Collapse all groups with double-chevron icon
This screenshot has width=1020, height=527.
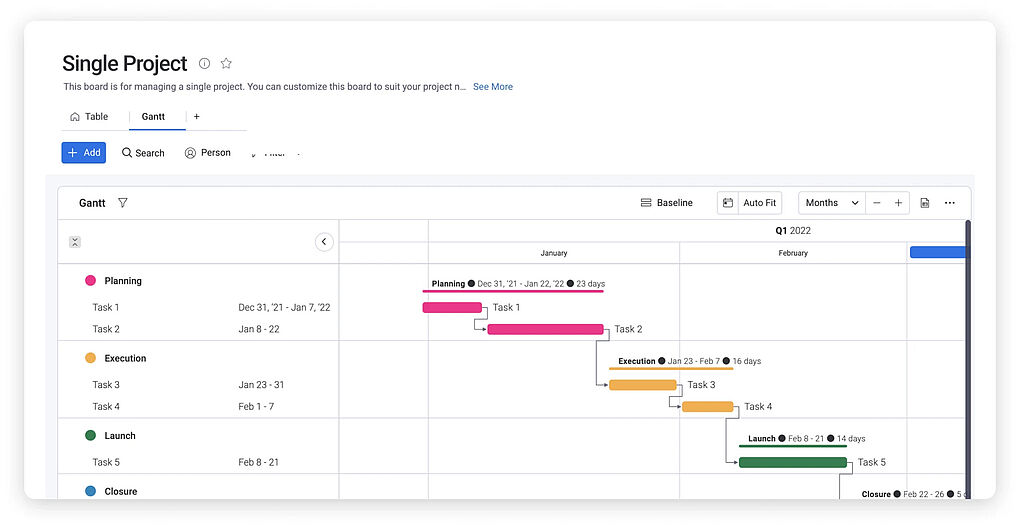pyautogui.click(x=75, y=242)
